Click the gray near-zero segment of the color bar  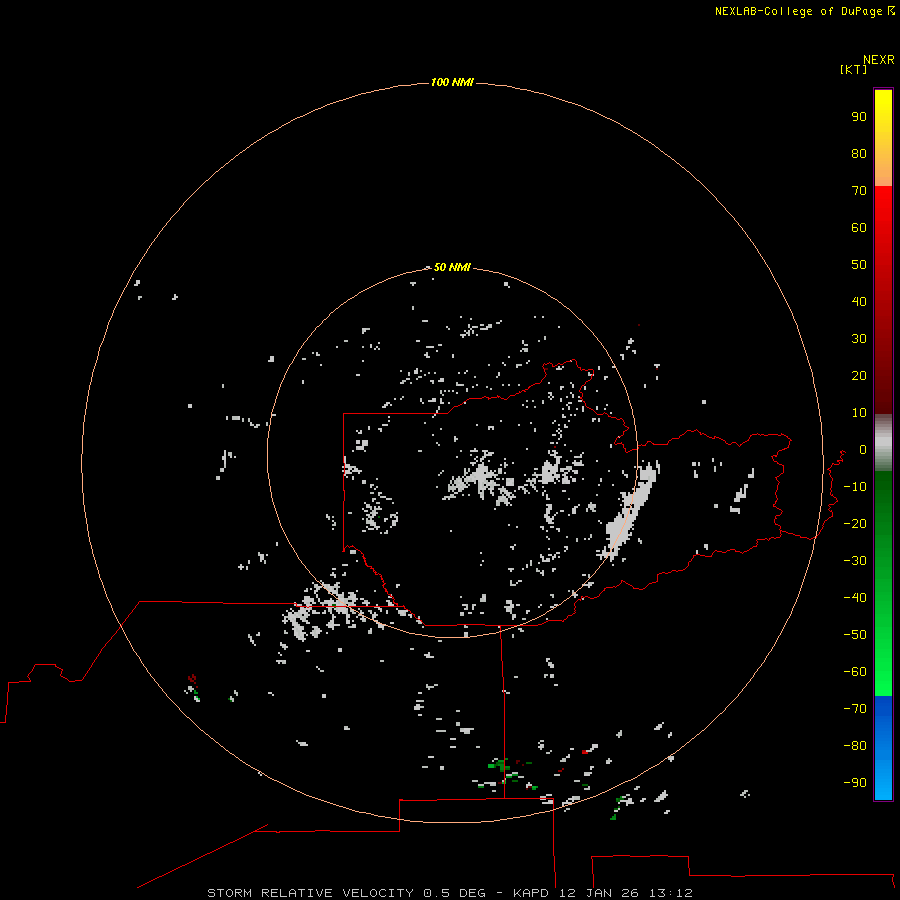[x=883, y=443]
